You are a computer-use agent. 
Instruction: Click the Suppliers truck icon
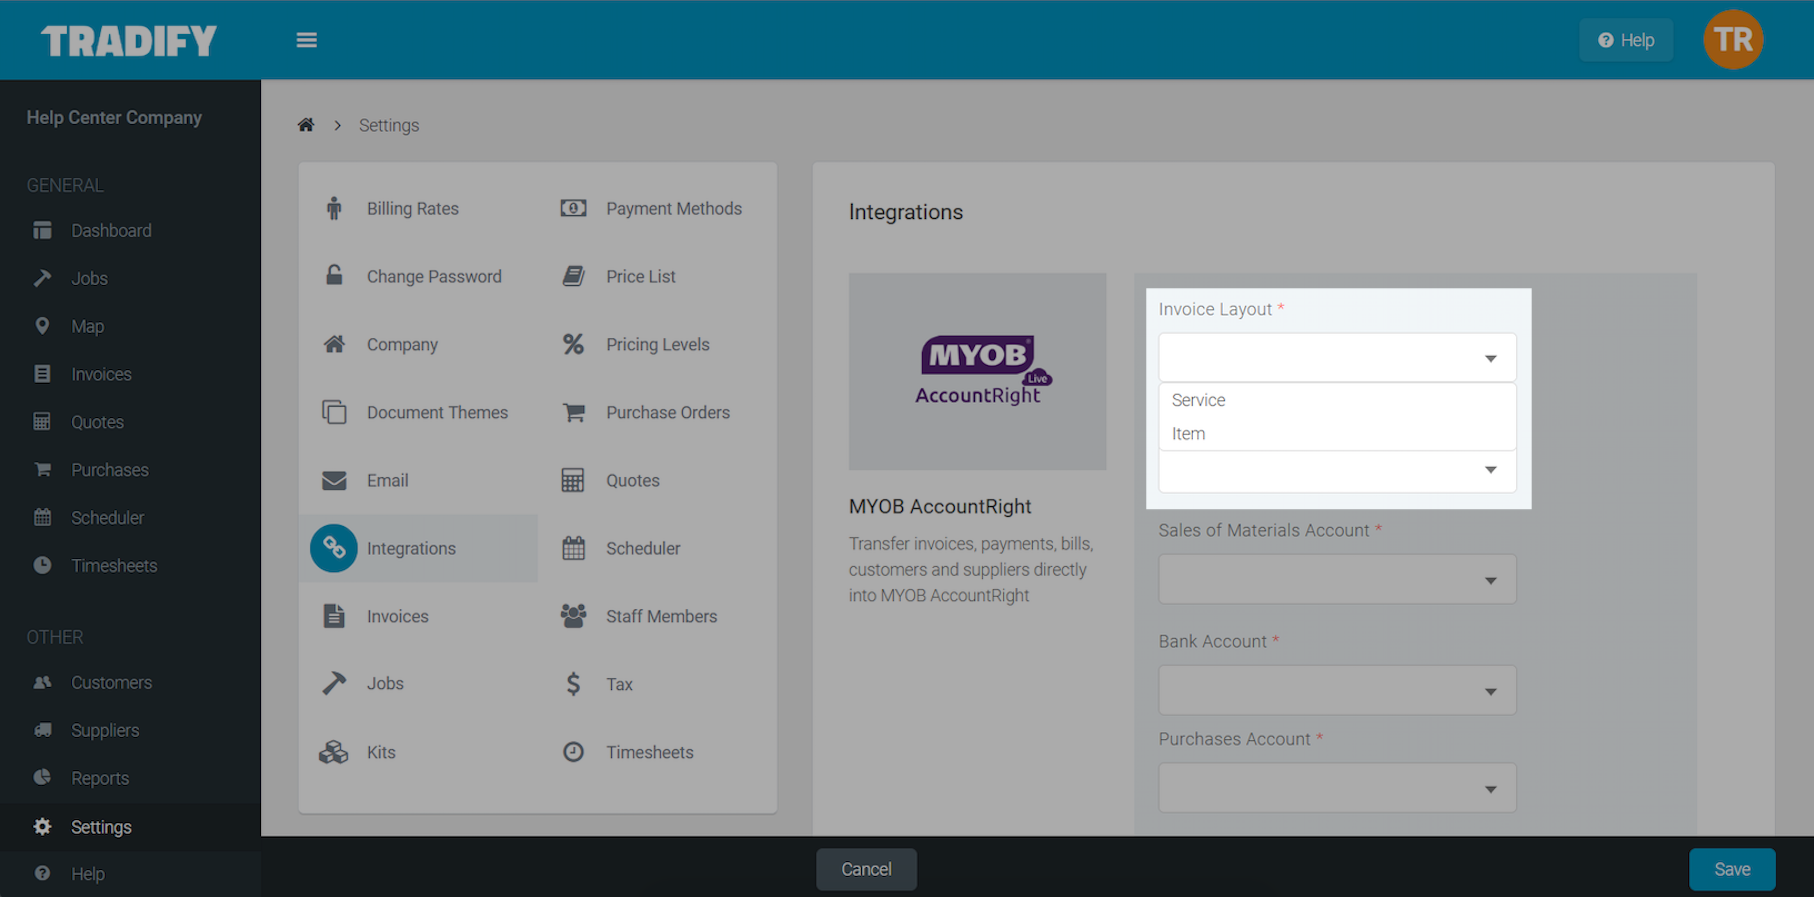[42, 731]
